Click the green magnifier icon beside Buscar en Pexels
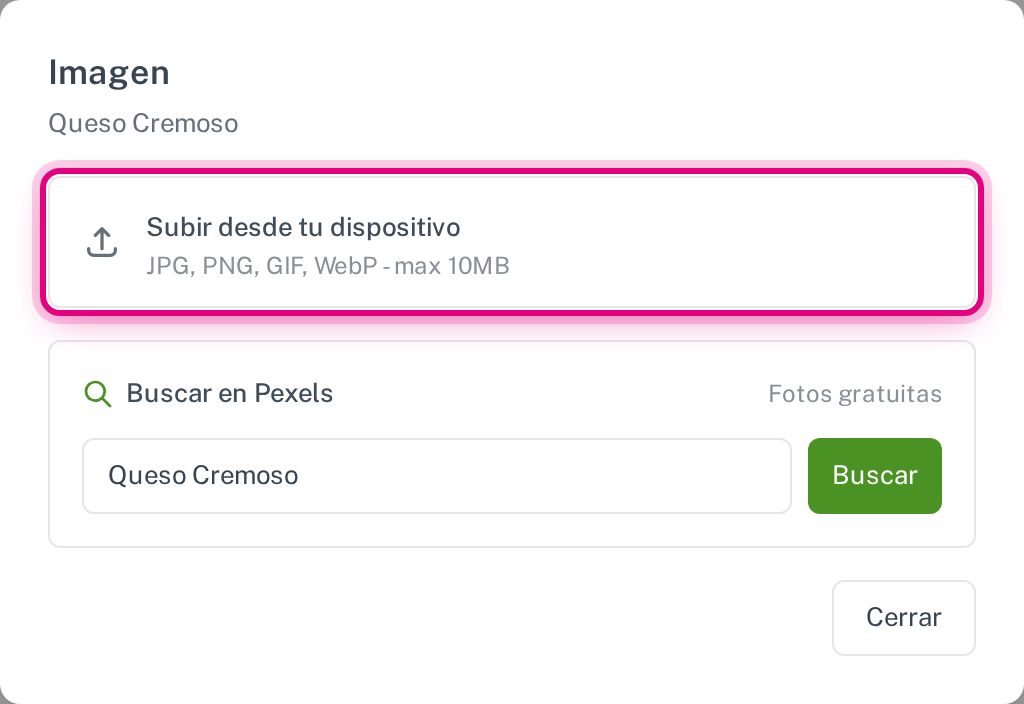This screenshot has width=1024, height=704. [98, 394]
